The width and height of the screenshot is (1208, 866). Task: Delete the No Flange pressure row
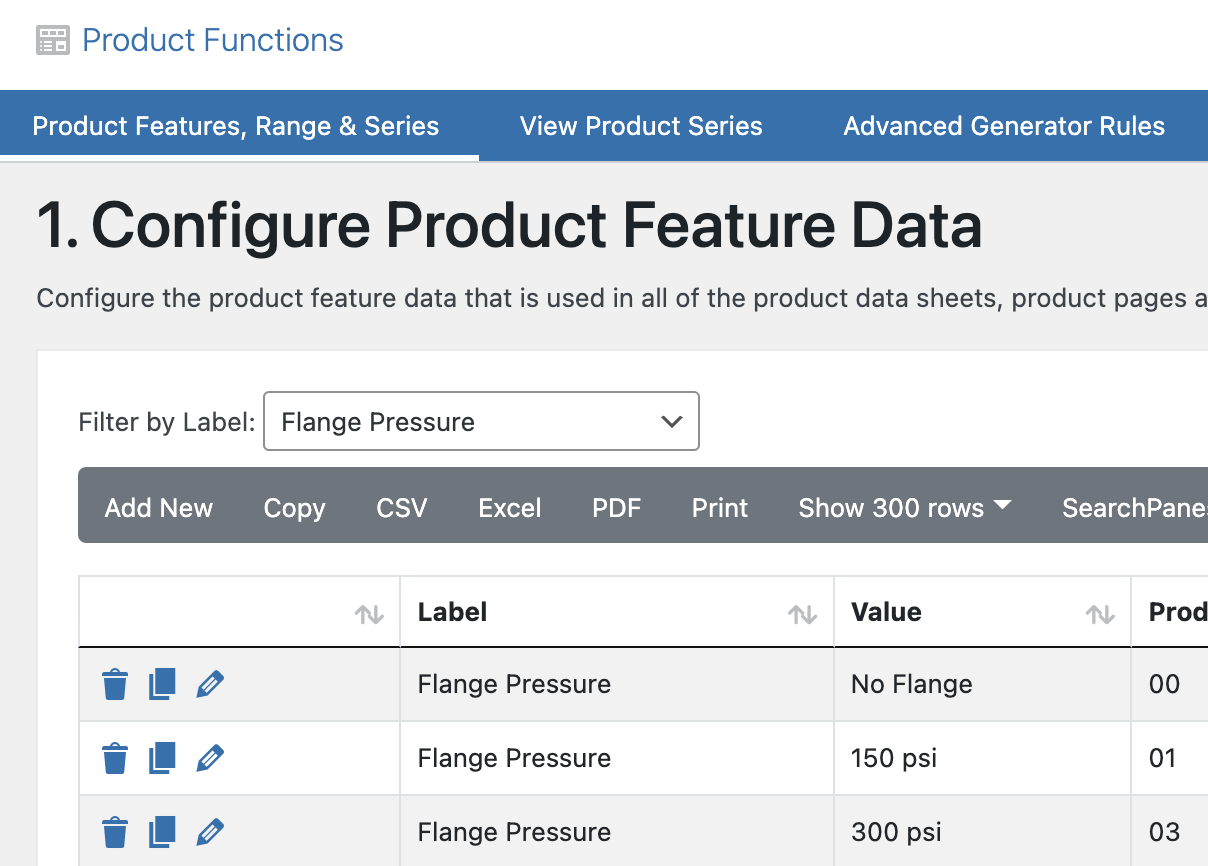click(x=114, y=684)
